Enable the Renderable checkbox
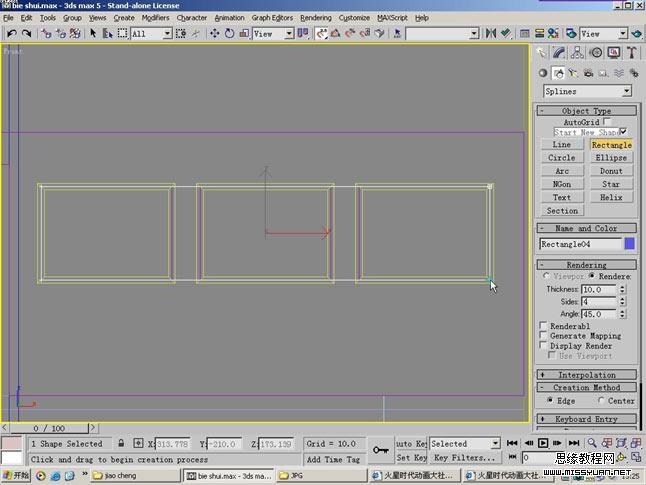646x485 pixels. [x=543, y=326]
